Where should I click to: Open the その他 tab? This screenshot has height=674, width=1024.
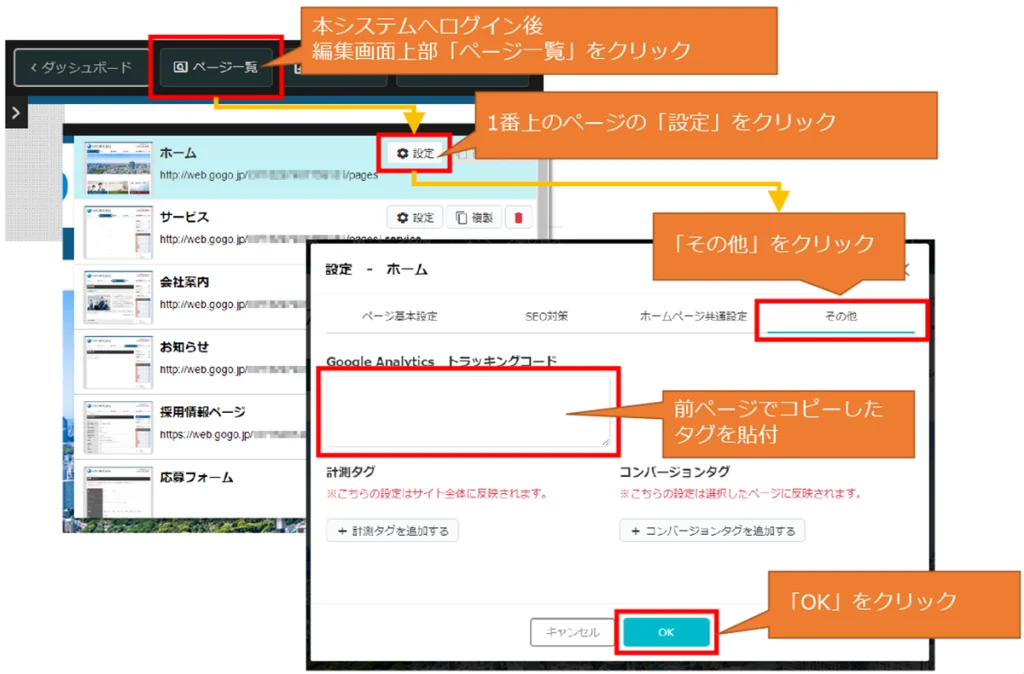[x=840, y=316]
